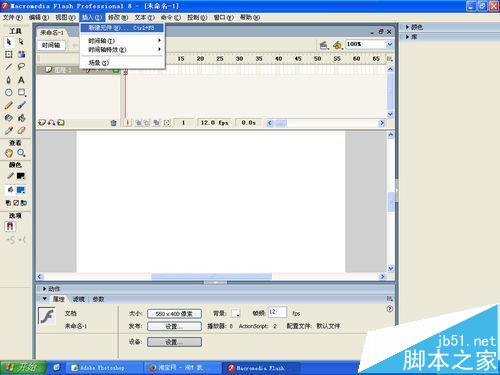Open Timeline Effects submenu in Insert menu
Viewport: 500px width, 375px height.
pyautogui.click(x=122, y=50)
